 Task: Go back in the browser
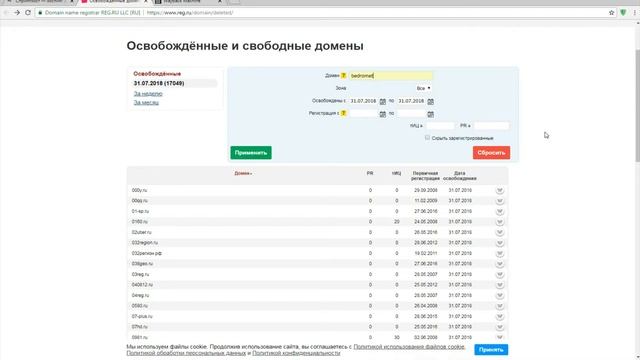point(6,13)
